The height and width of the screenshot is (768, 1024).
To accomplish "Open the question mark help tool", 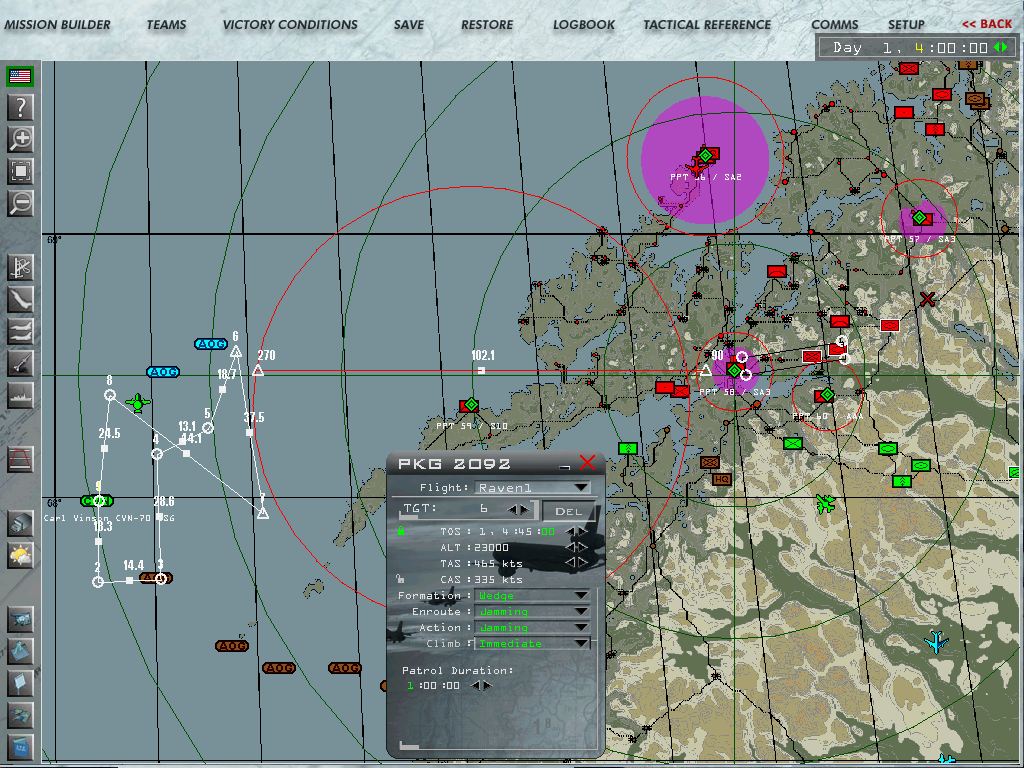I will pos(20,107).
